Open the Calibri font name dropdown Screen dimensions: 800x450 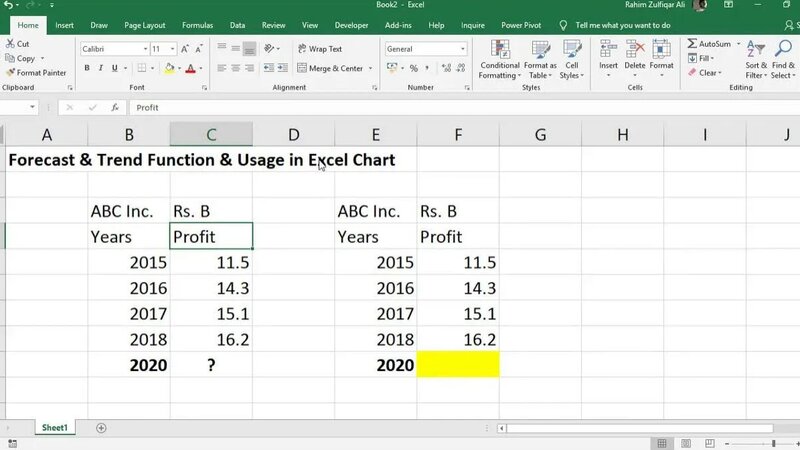145,49
